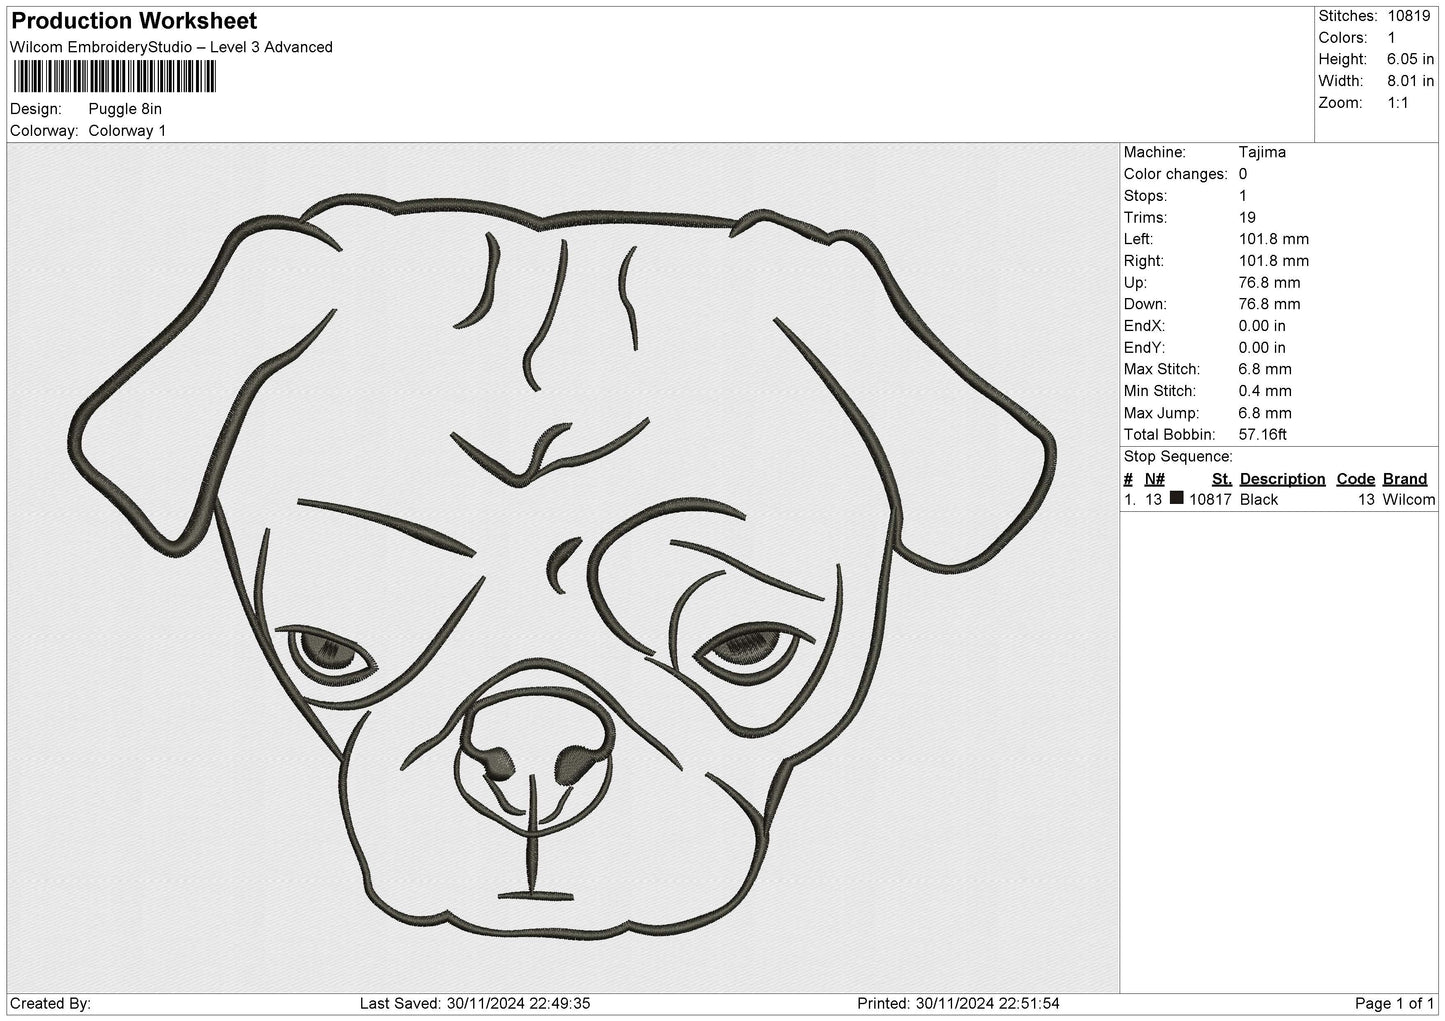The image size is (1445, 1021).
Task: Click the Up value '76.8 mm'
Action: coord(1269,283)
